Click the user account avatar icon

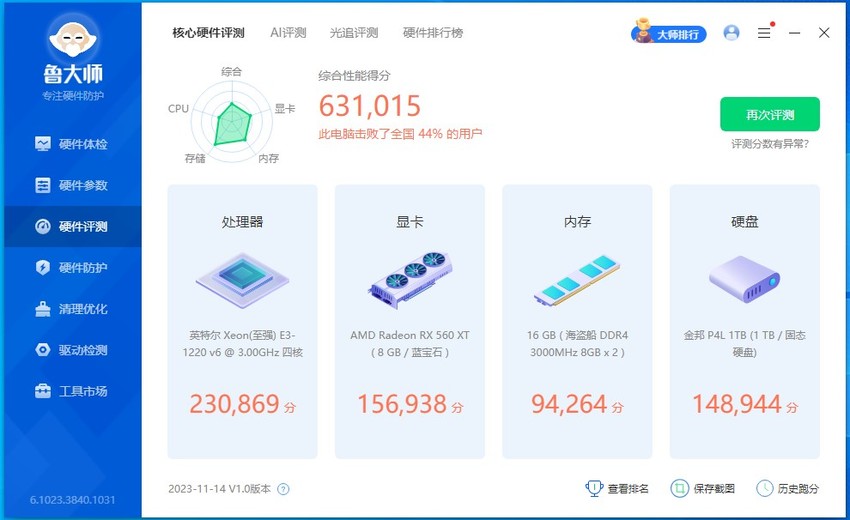(x=731, y=33)
